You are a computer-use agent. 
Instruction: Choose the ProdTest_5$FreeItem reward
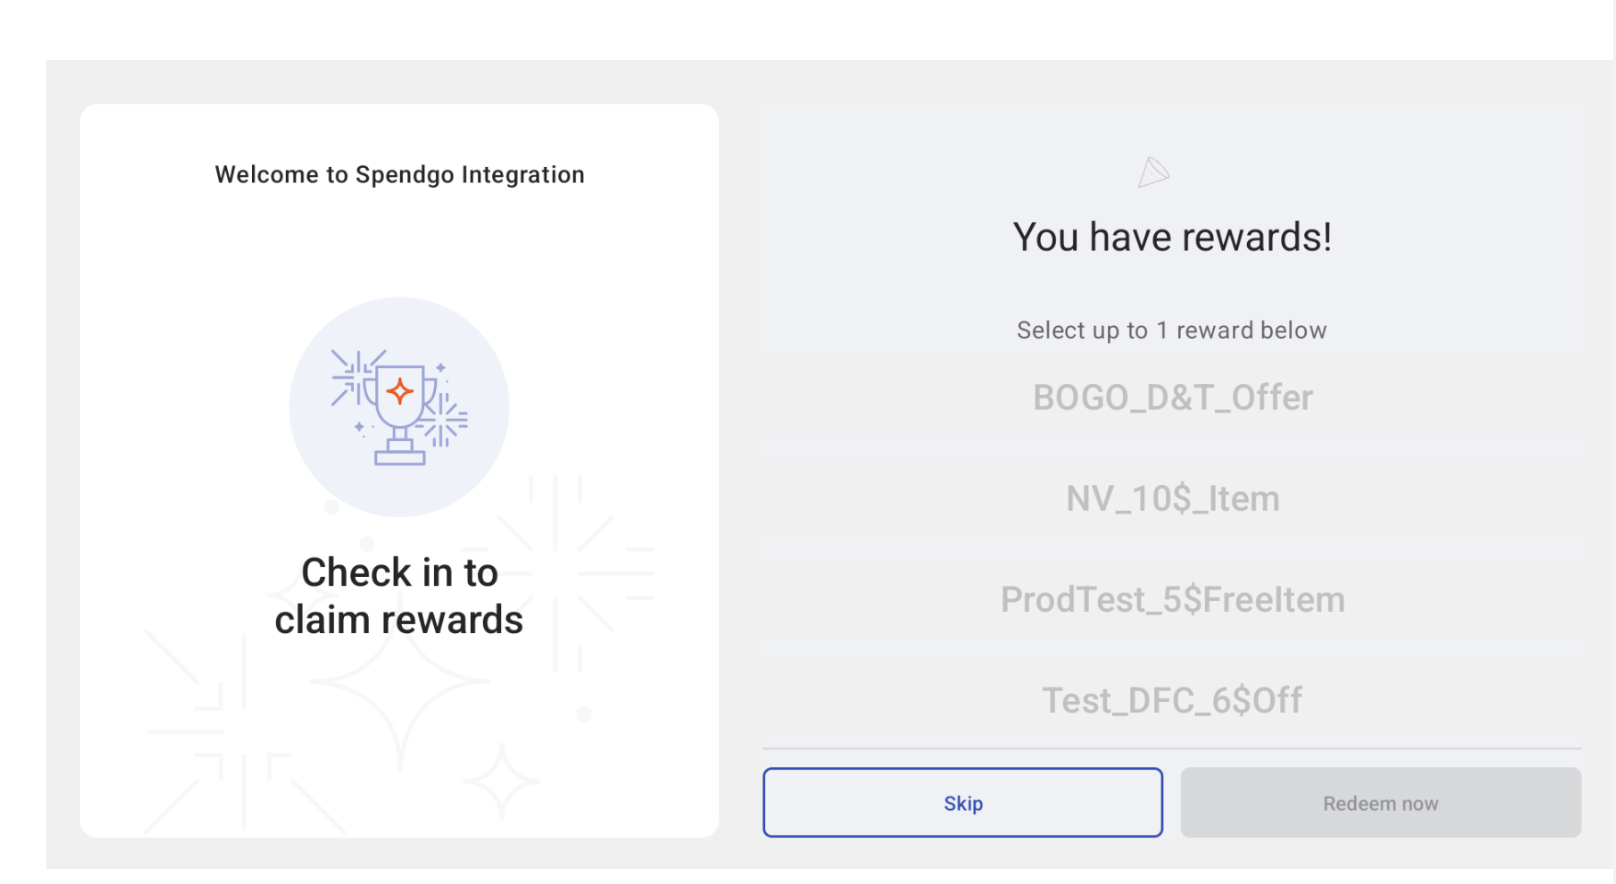(x=1172, y=599)
